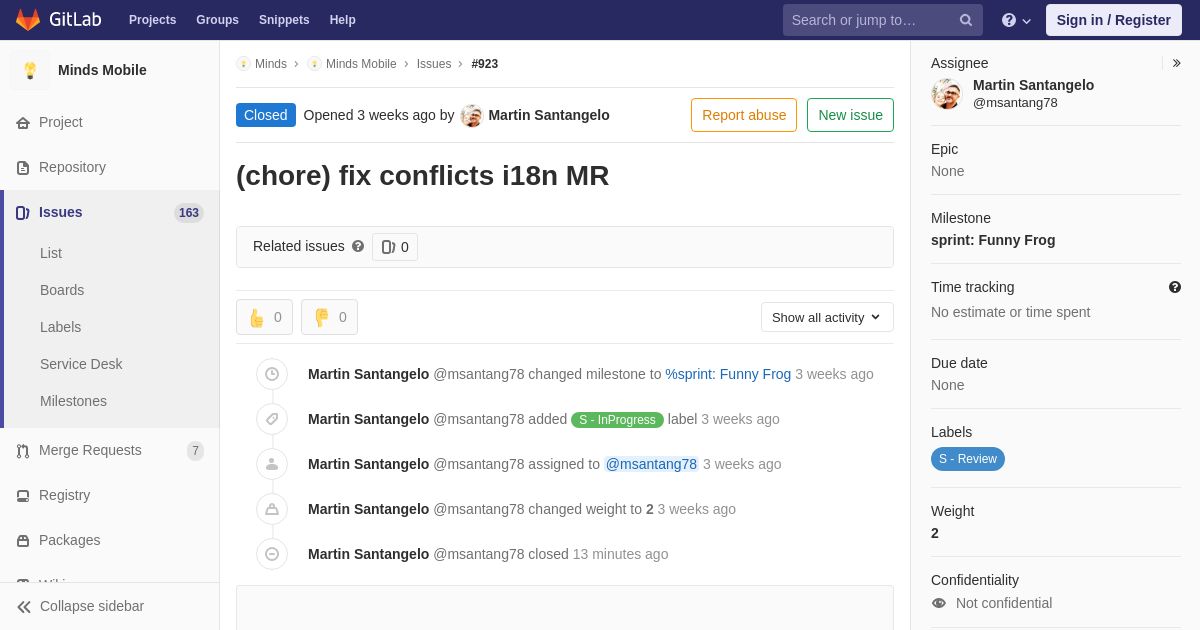
Task: Click the Closed status badge
Action: pos(266,115)
